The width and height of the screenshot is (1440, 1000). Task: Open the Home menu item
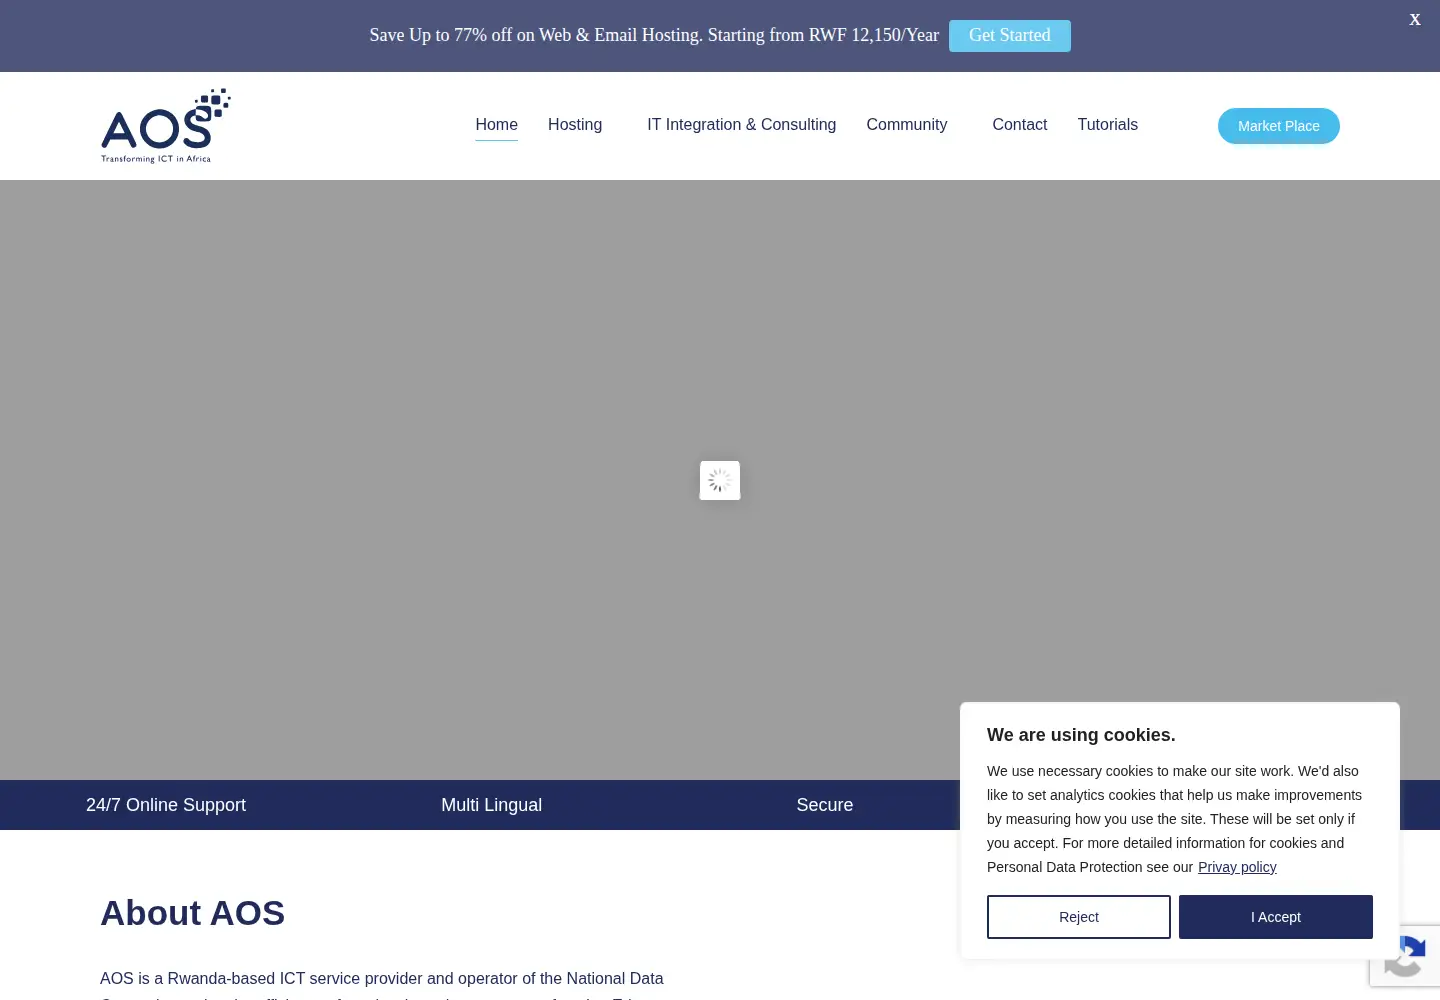496,125
